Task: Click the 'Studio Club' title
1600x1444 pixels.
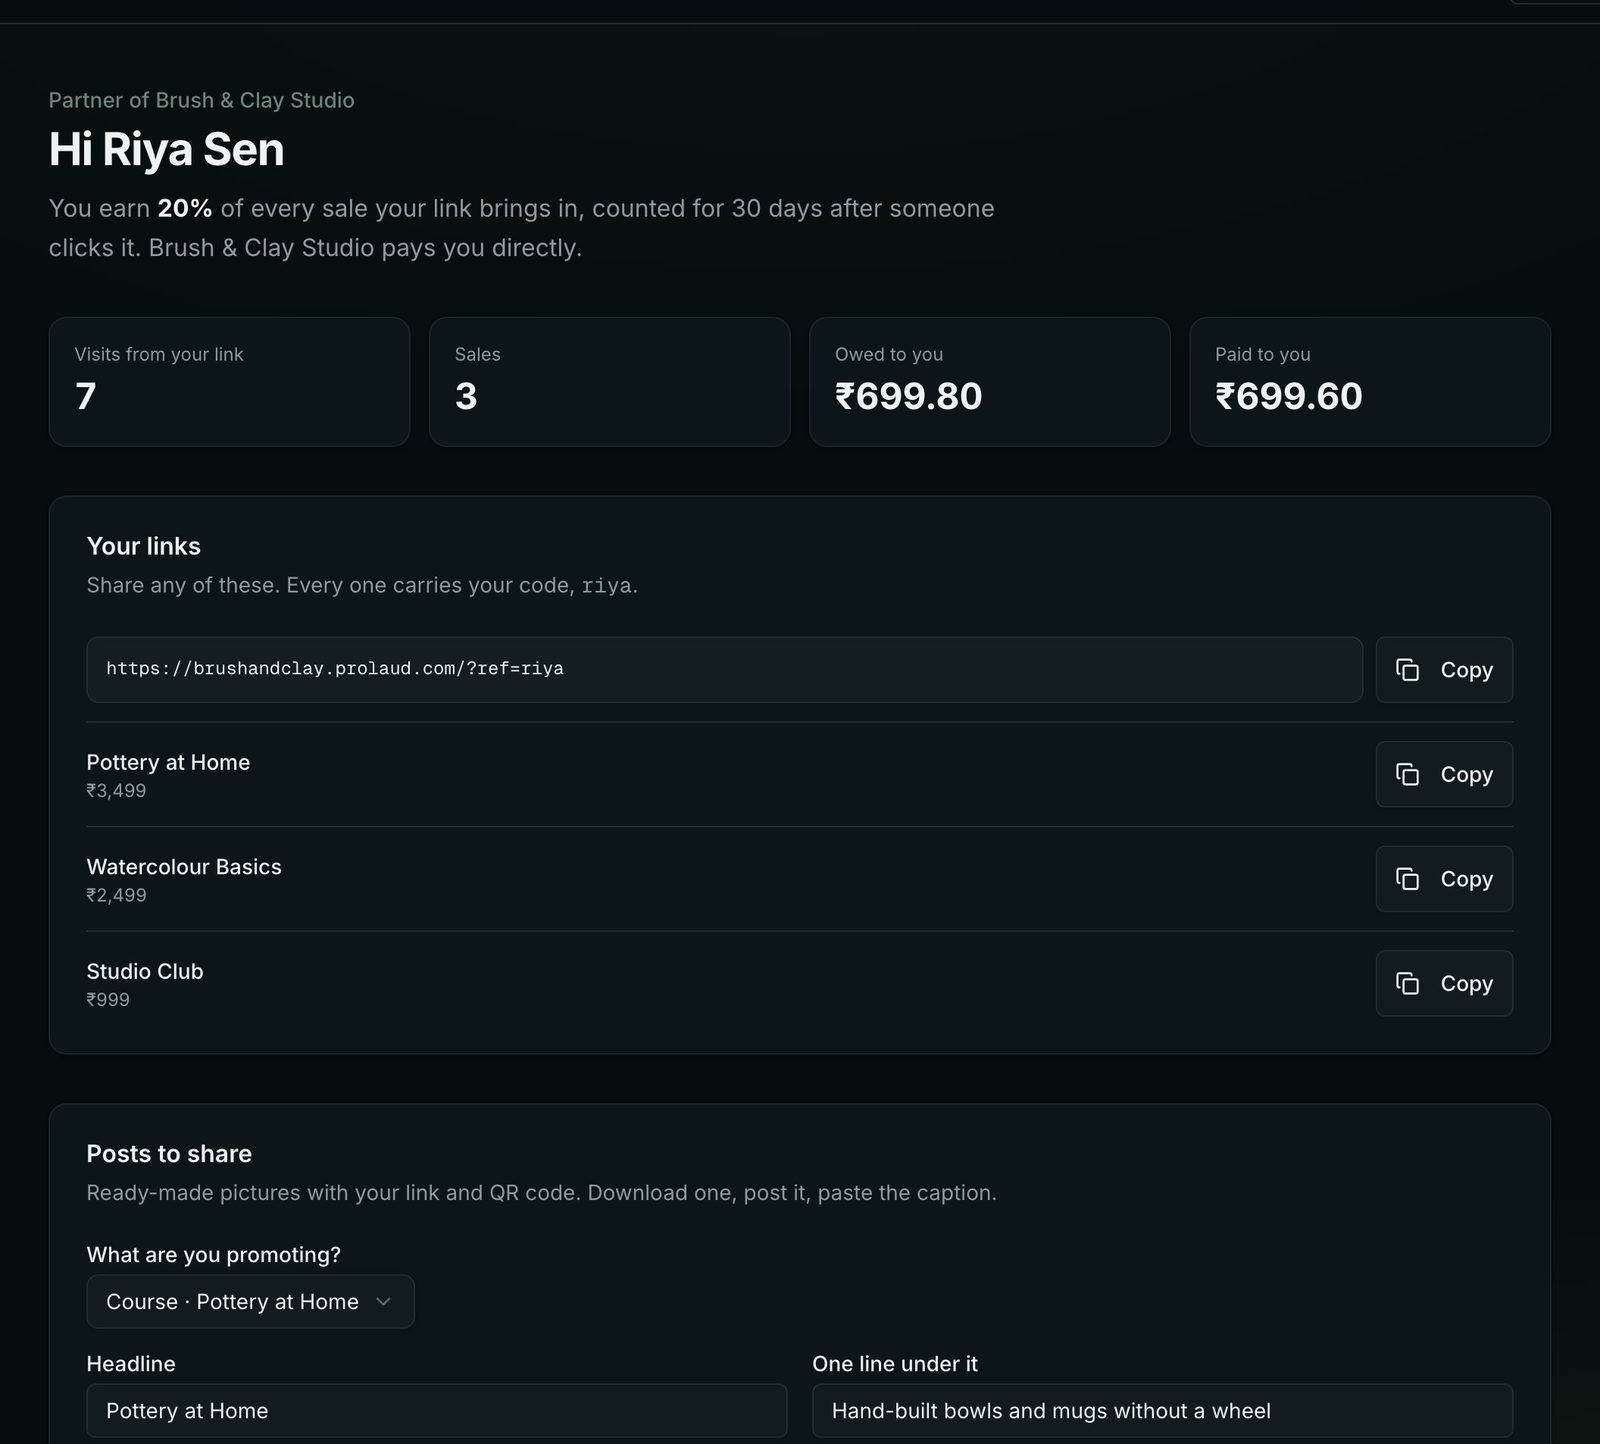Action: pos(145,971)
